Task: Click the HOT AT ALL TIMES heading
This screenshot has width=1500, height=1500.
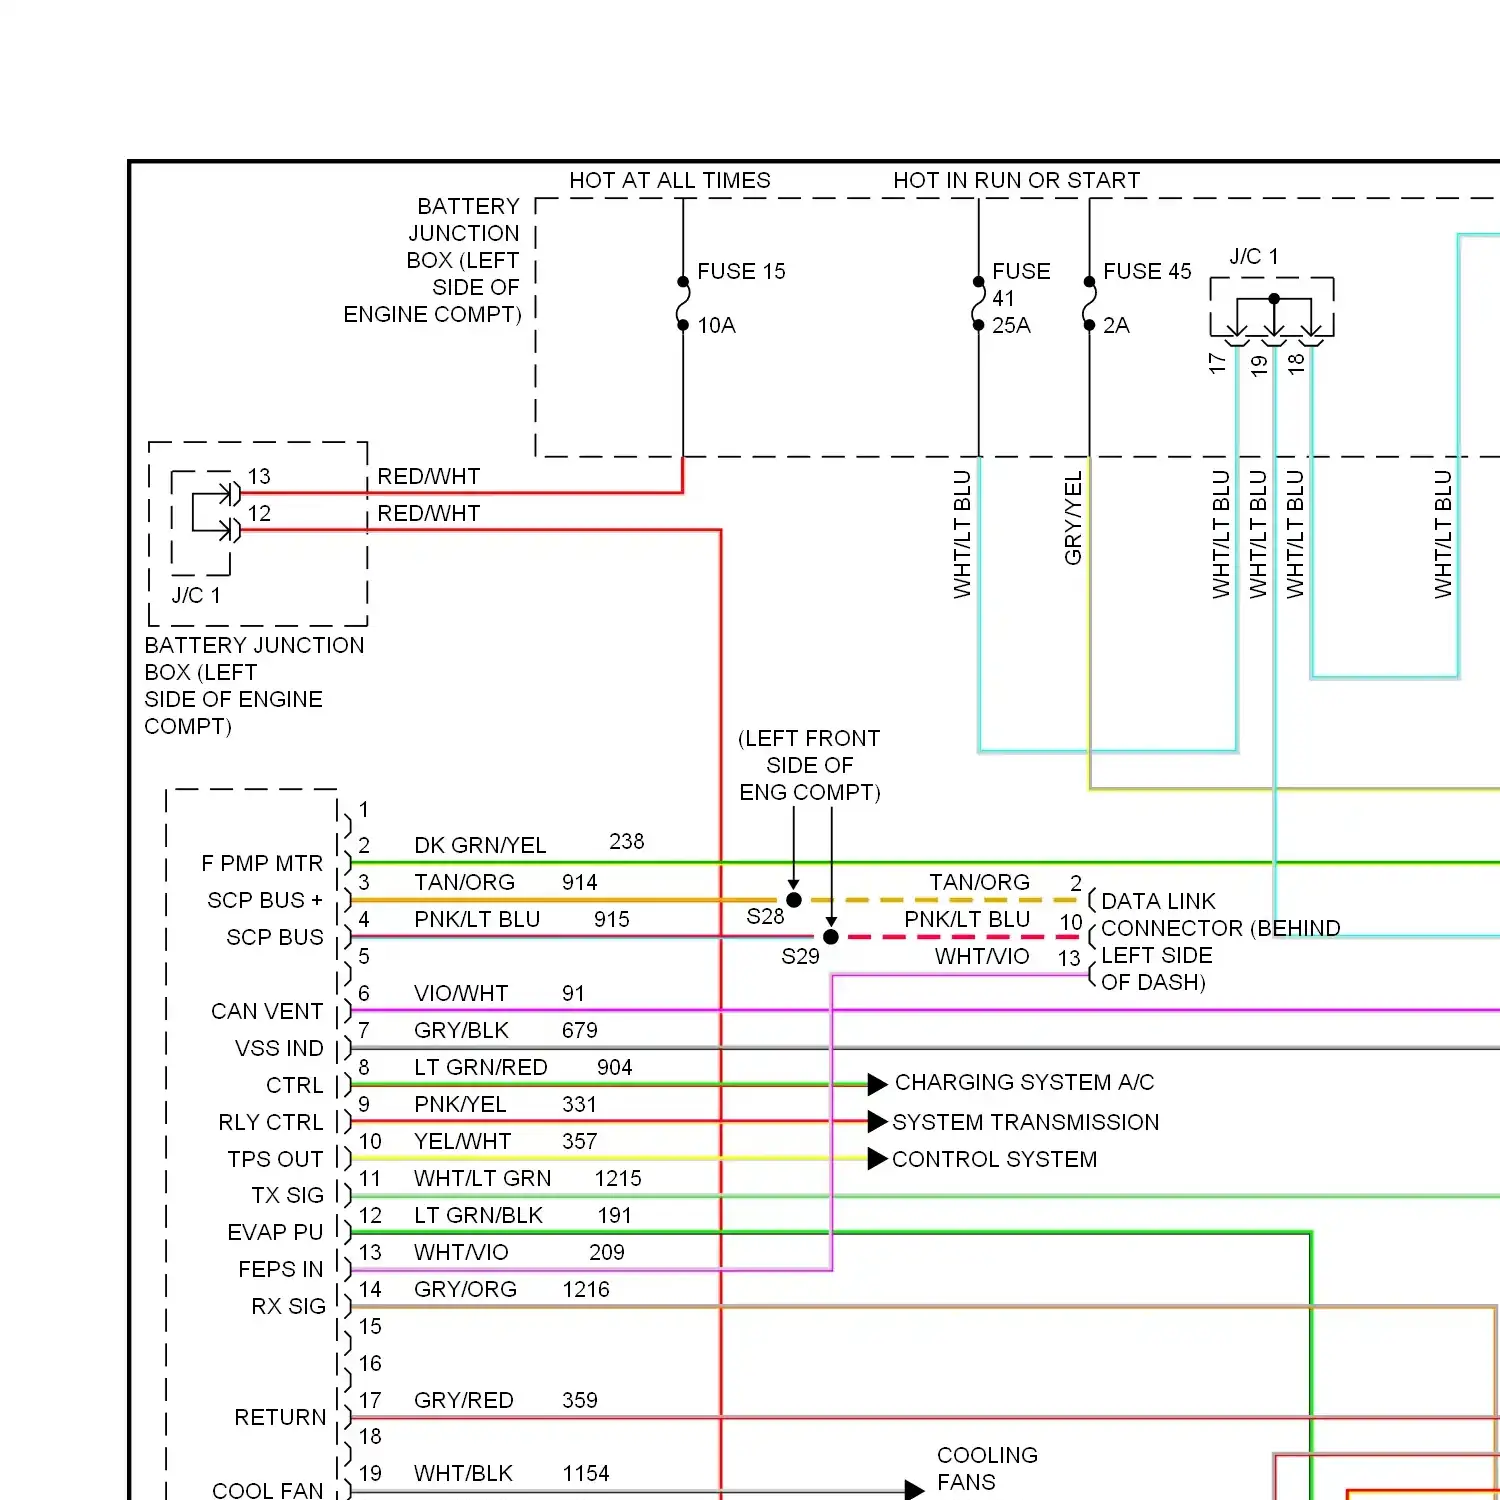Action: [x=670, y=180]
